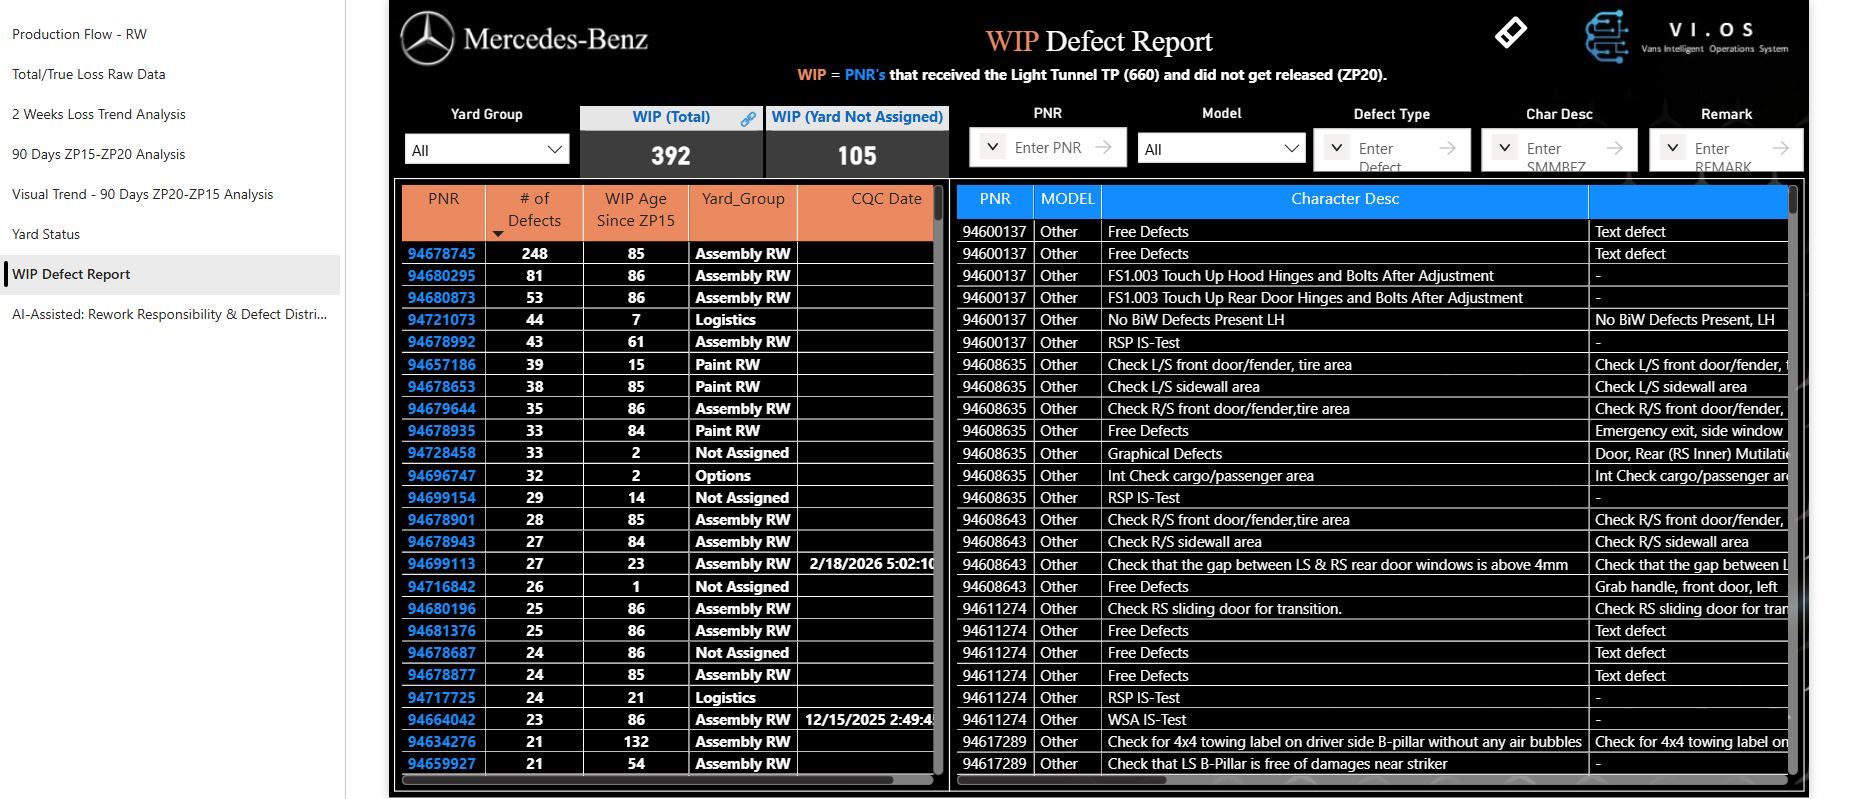Click the Mercedes-Benz star logo
Image resolution: width=1852 pixels, height=799 pixels.
click(x=427, y=39)
